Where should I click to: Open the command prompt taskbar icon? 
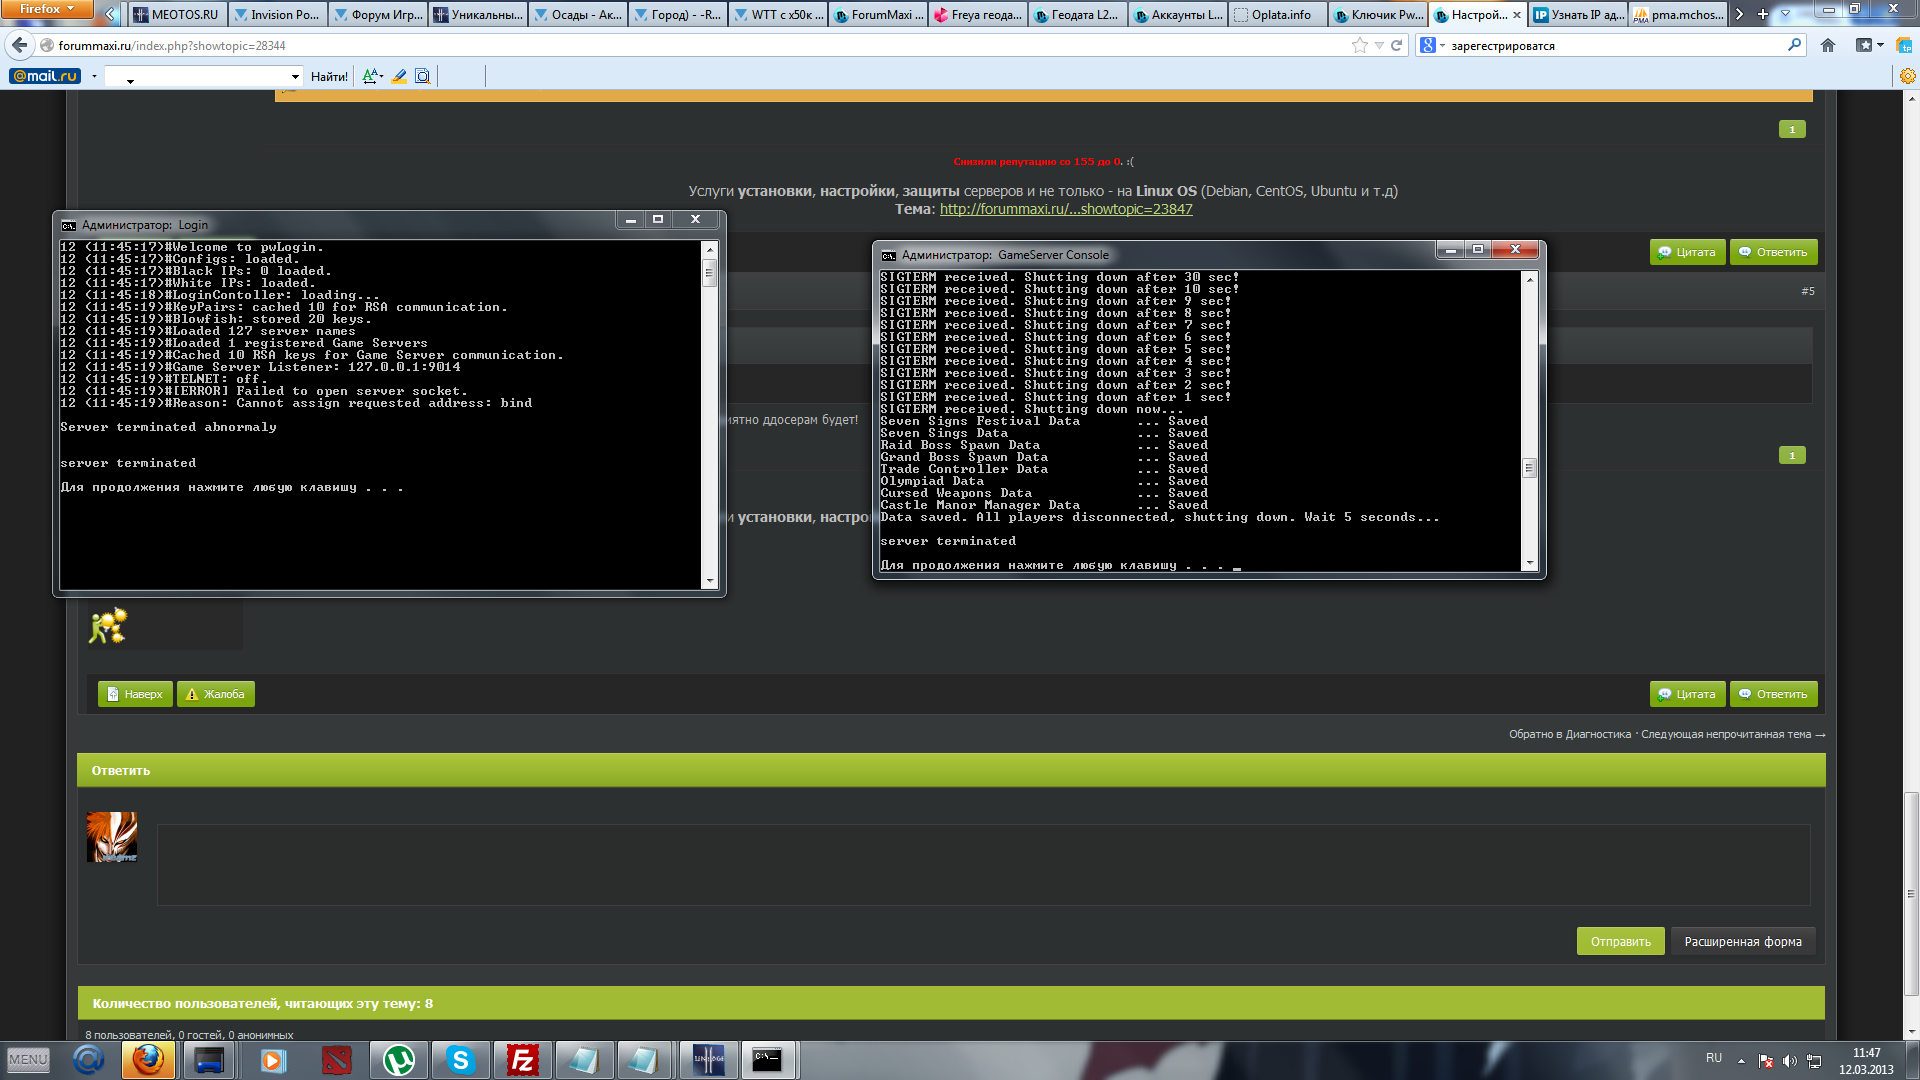pos(768,1059)
